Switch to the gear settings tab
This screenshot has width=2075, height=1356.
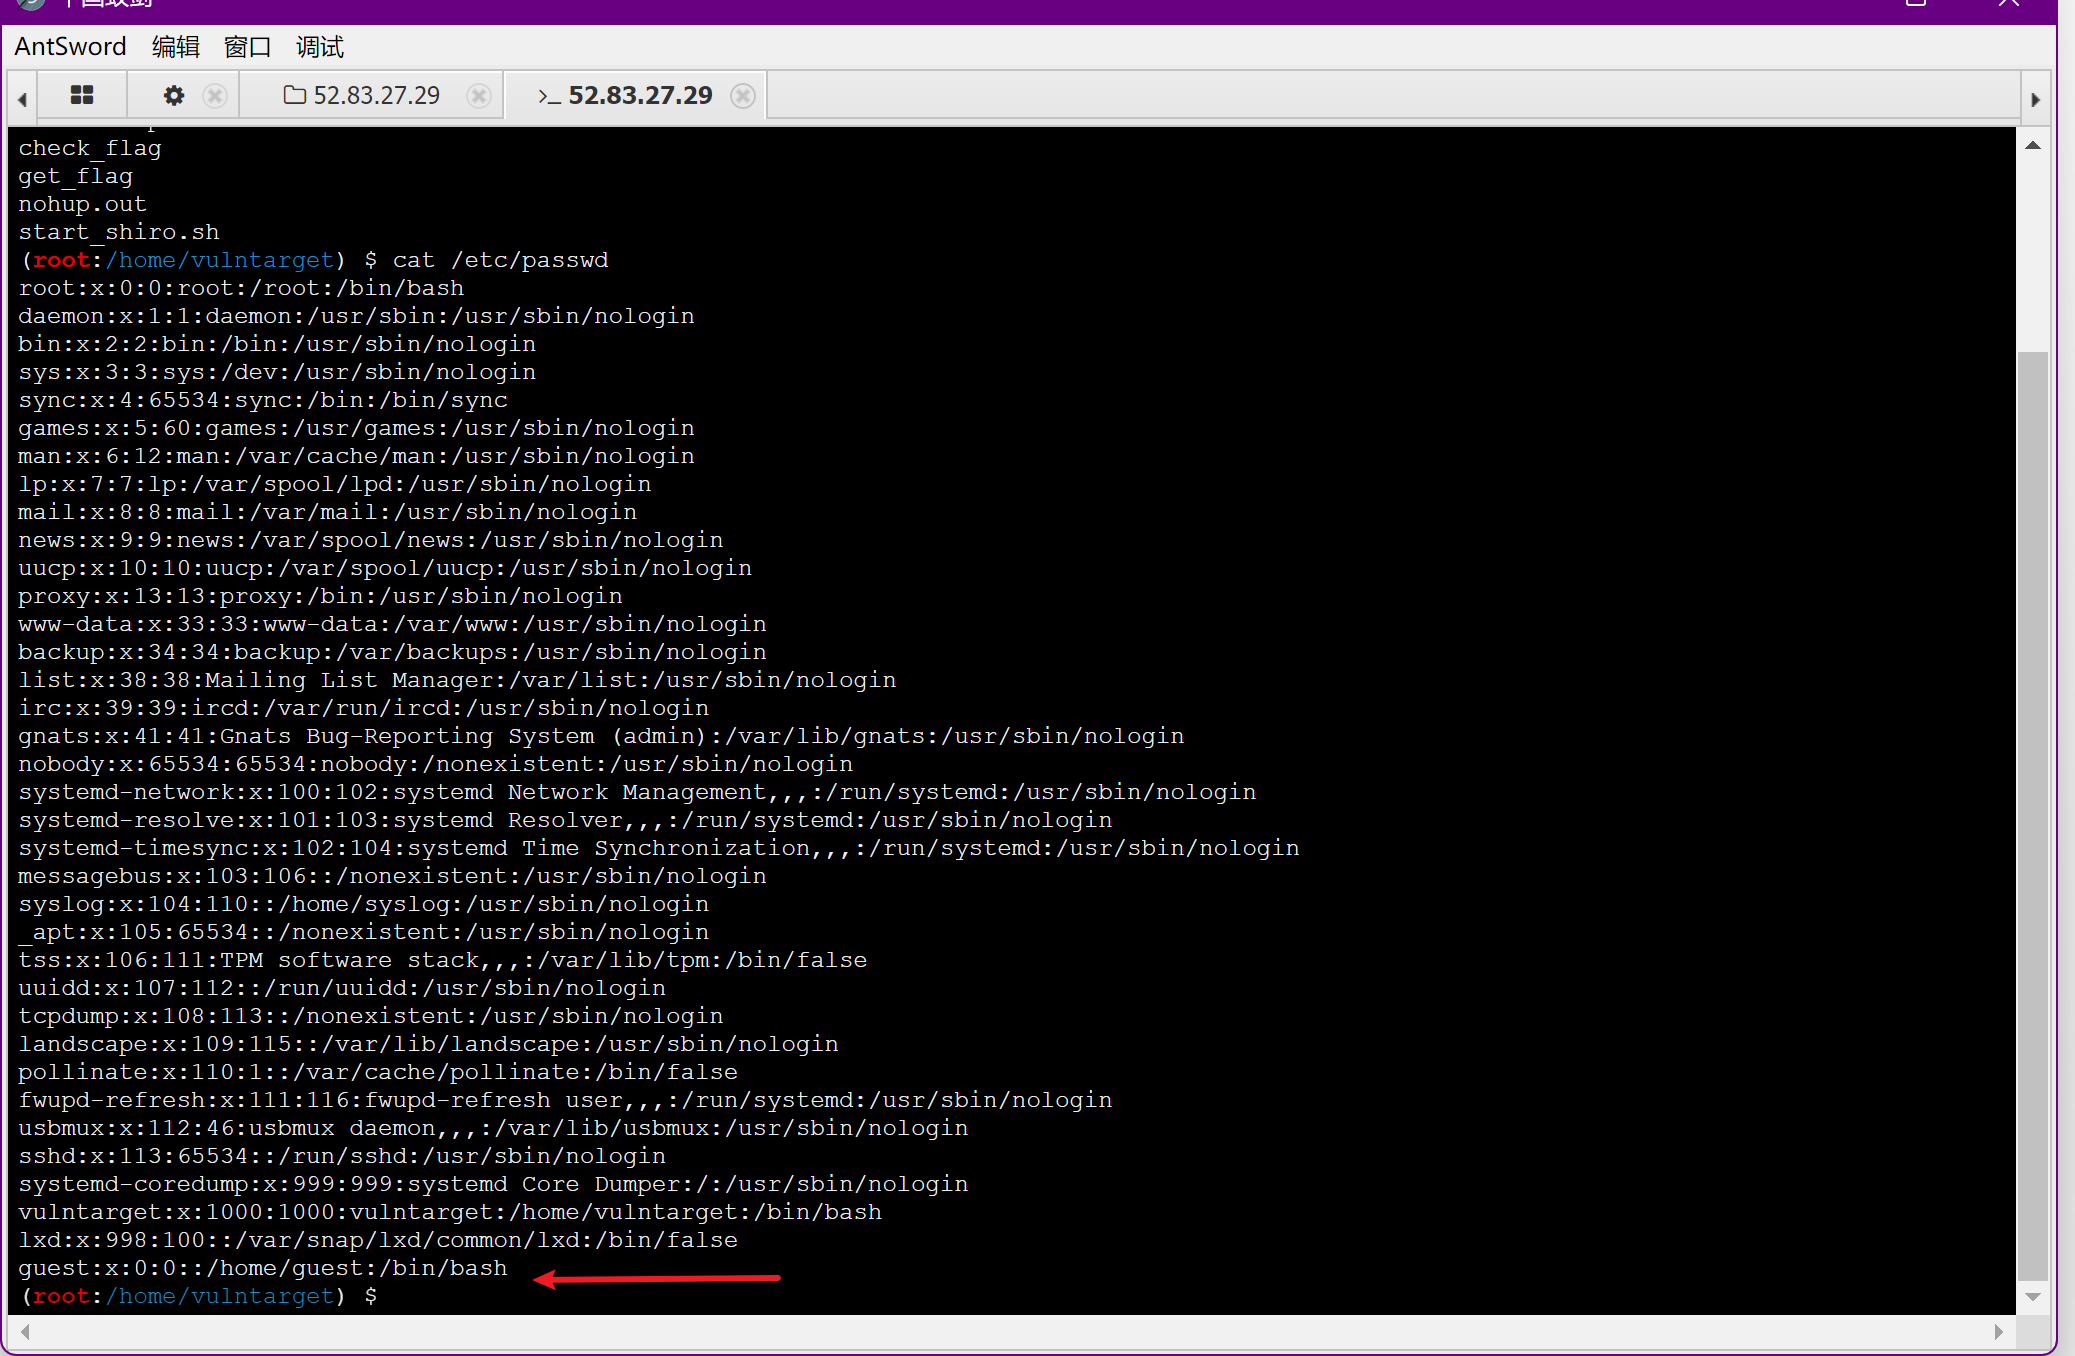174,95
